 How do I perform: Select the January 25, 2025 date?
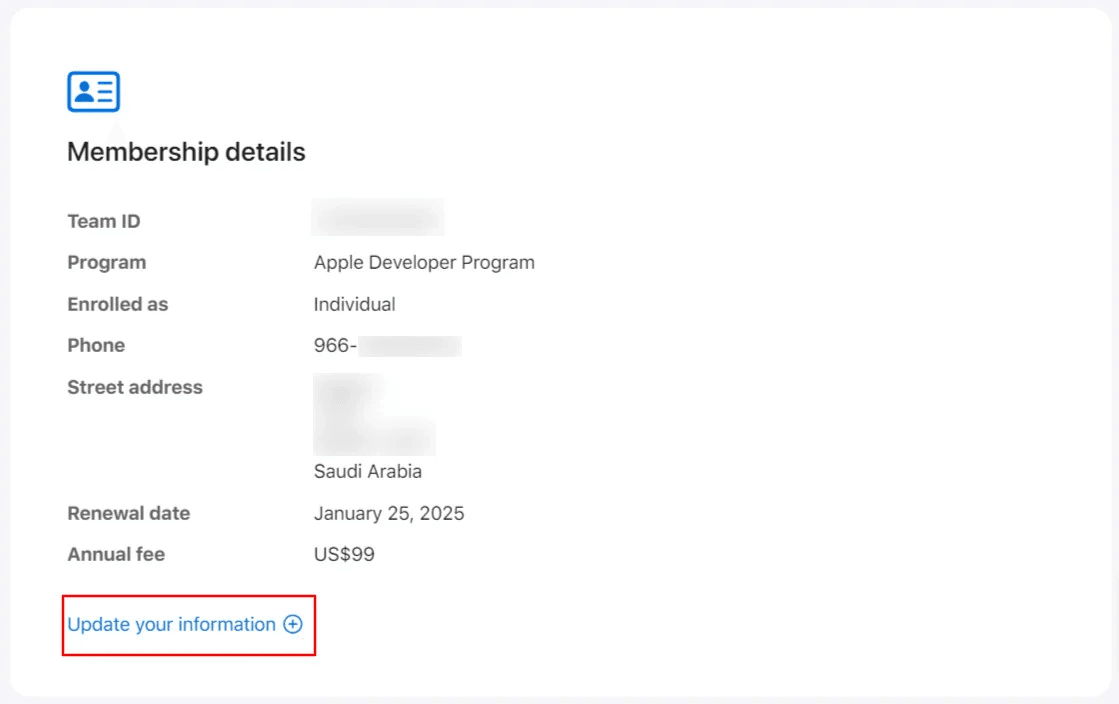point(389,513)
